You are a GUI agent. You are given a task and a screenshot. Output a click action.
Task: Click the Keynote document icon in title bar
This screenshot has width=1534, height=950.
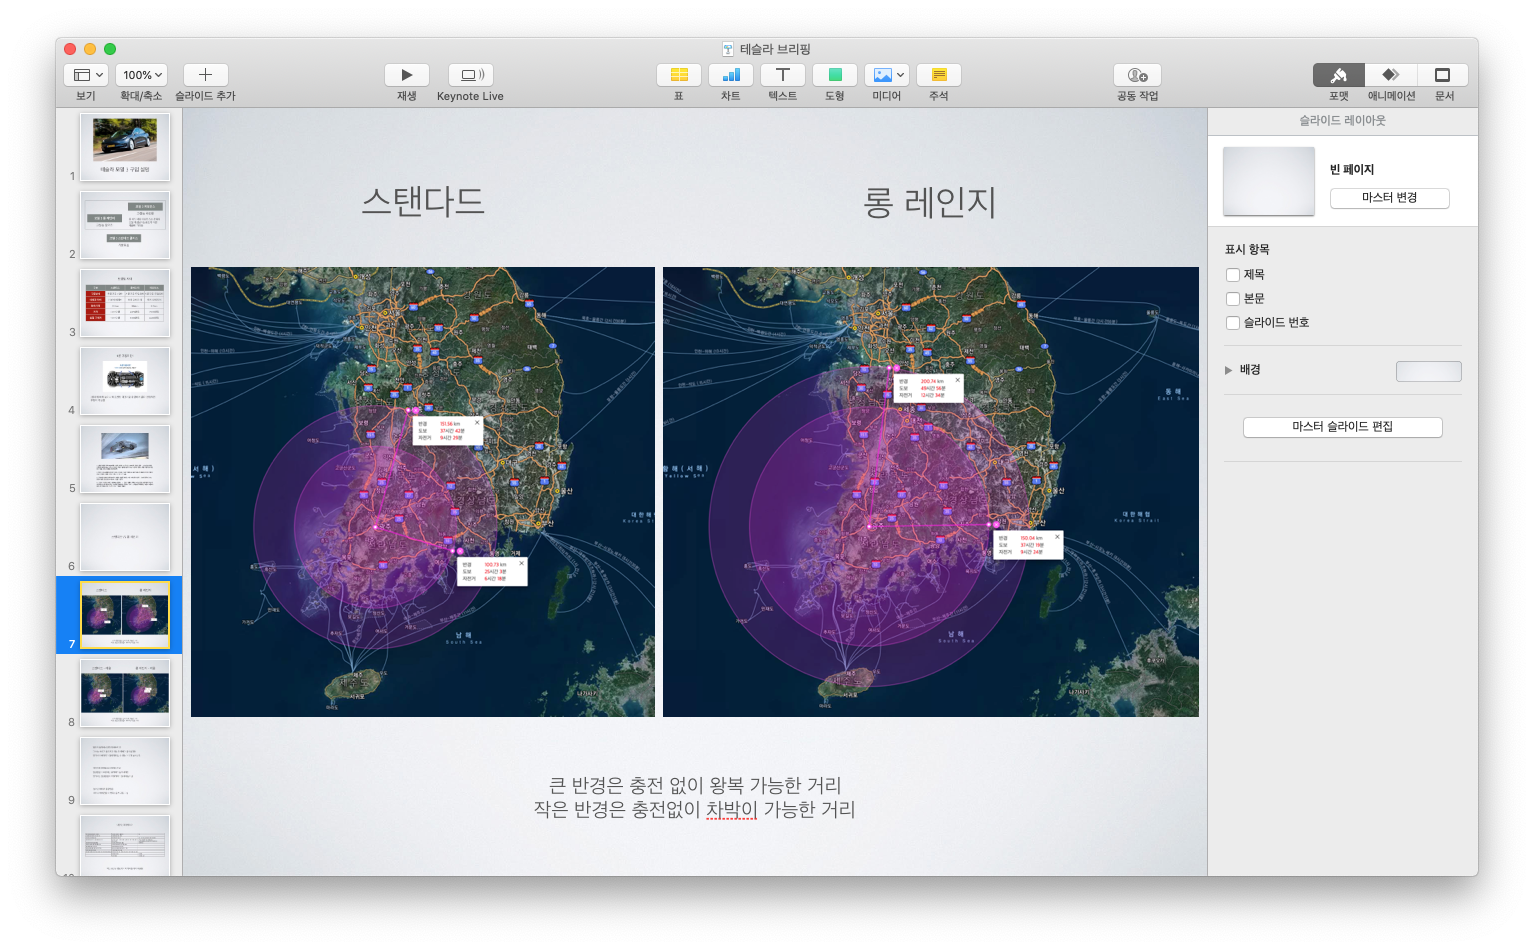pos(729,49)
